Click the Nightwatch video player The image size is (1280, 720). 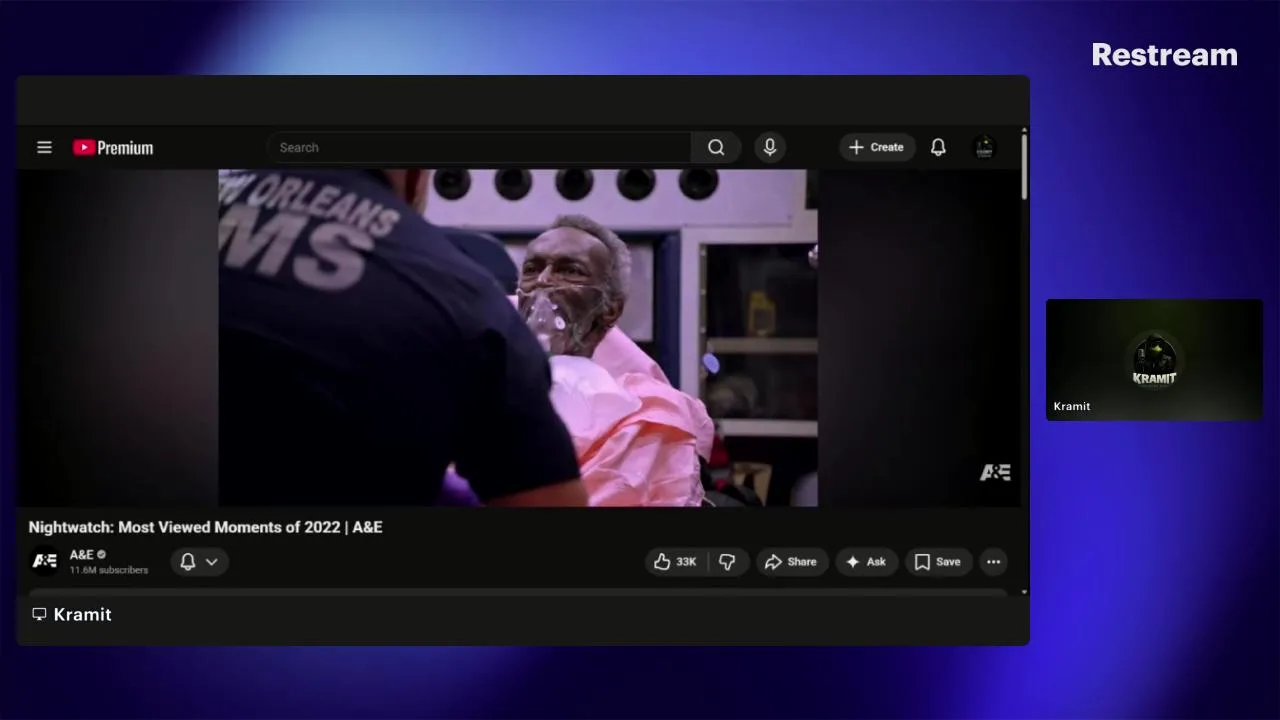pos(518,337)
